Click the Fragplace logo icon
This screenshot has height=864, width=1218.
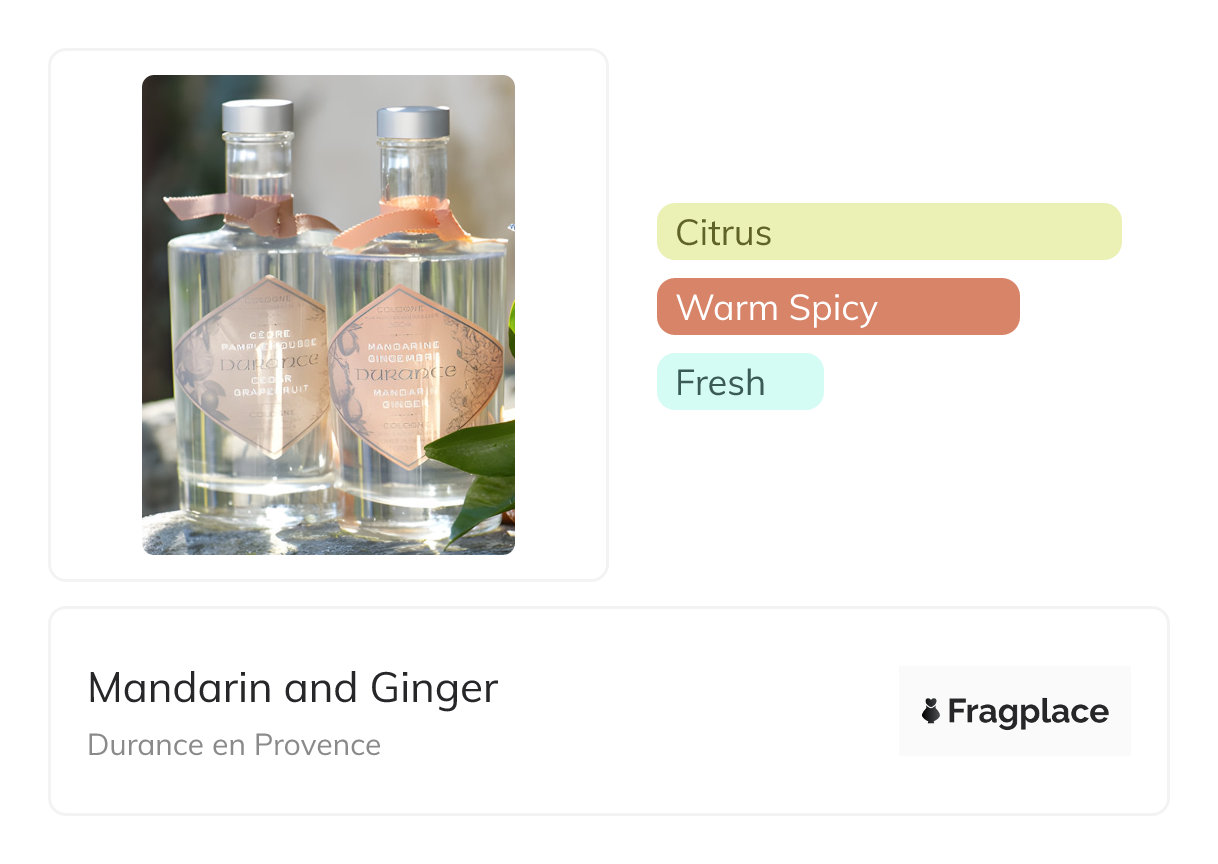coord(931,711)
